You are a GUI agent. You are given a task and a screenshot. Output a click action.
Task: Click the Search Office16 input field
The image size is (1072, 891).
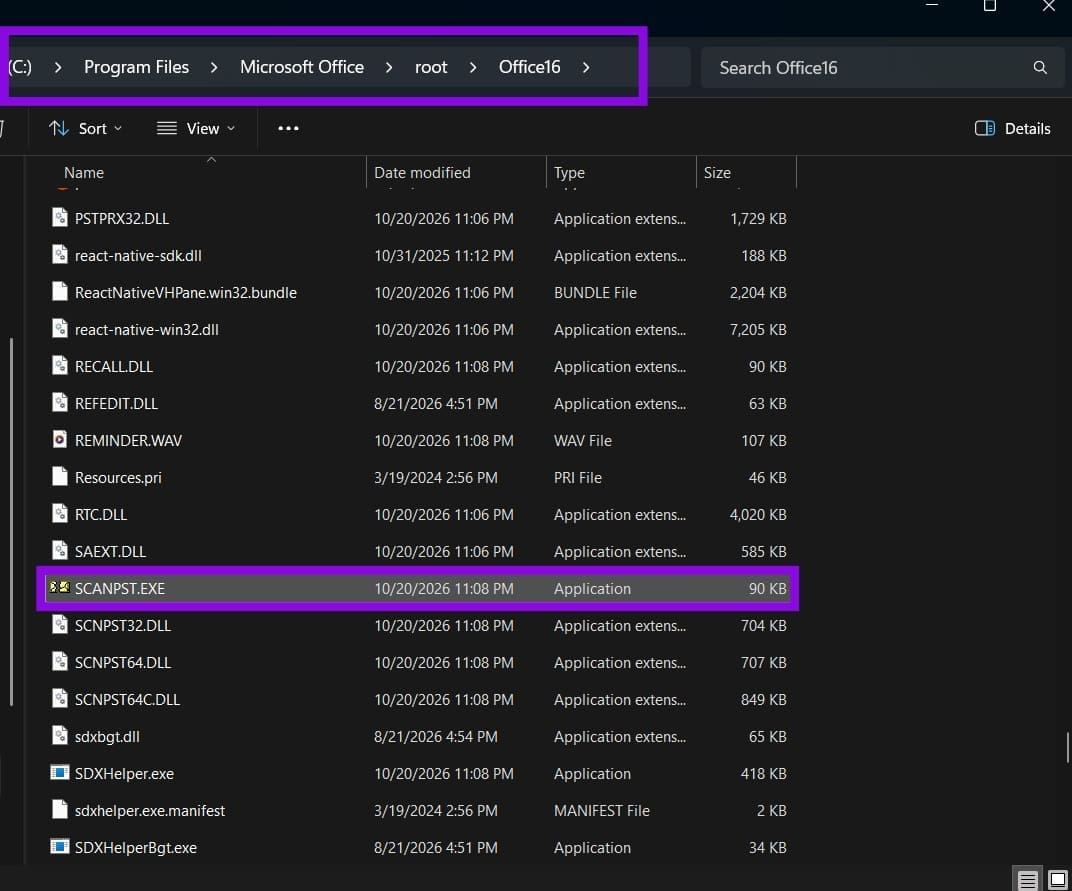point(883,67)
